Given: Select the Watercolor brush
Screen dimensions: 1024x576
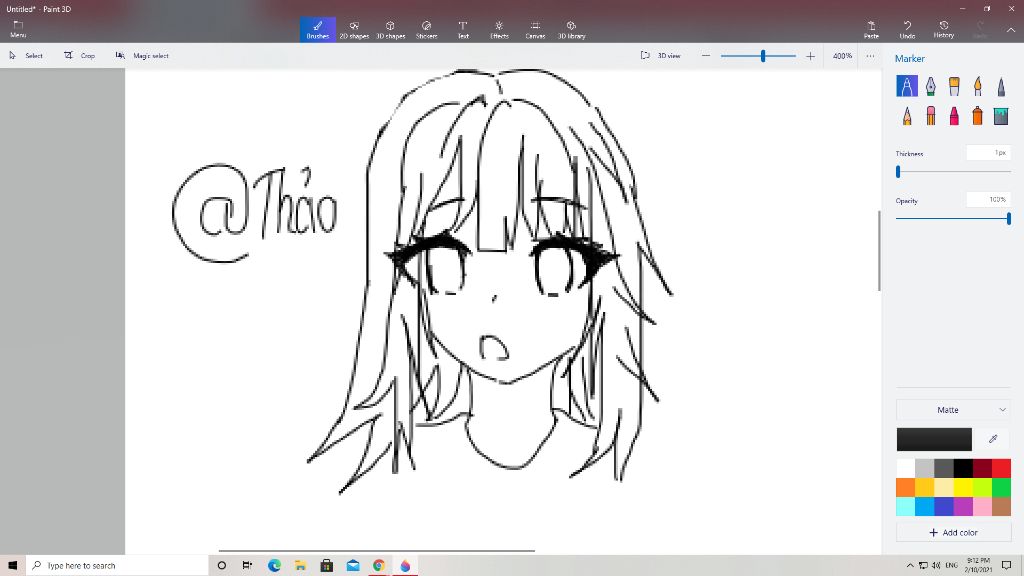Looking at the screenshot, I should pyautogui.click(x=978, y=86).
